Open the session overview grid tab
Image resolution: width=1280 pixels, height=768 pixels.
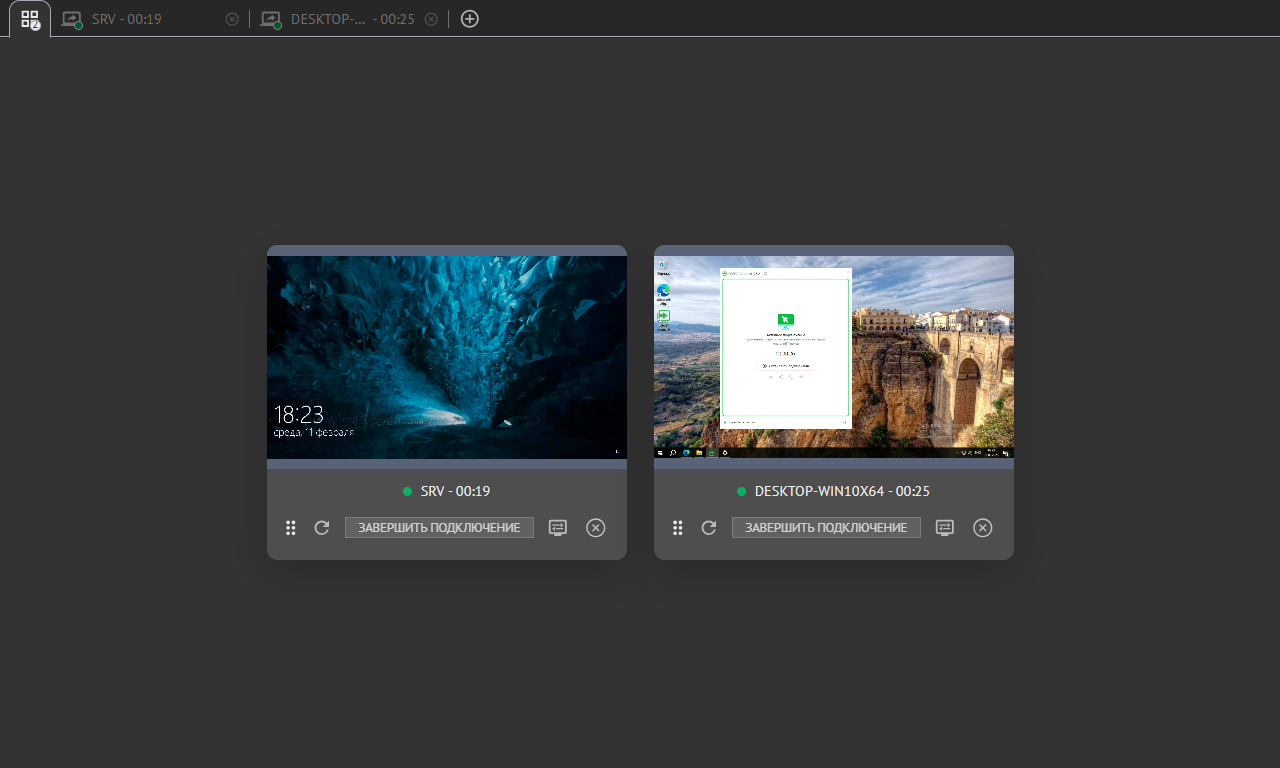click(x=30, y=19)
